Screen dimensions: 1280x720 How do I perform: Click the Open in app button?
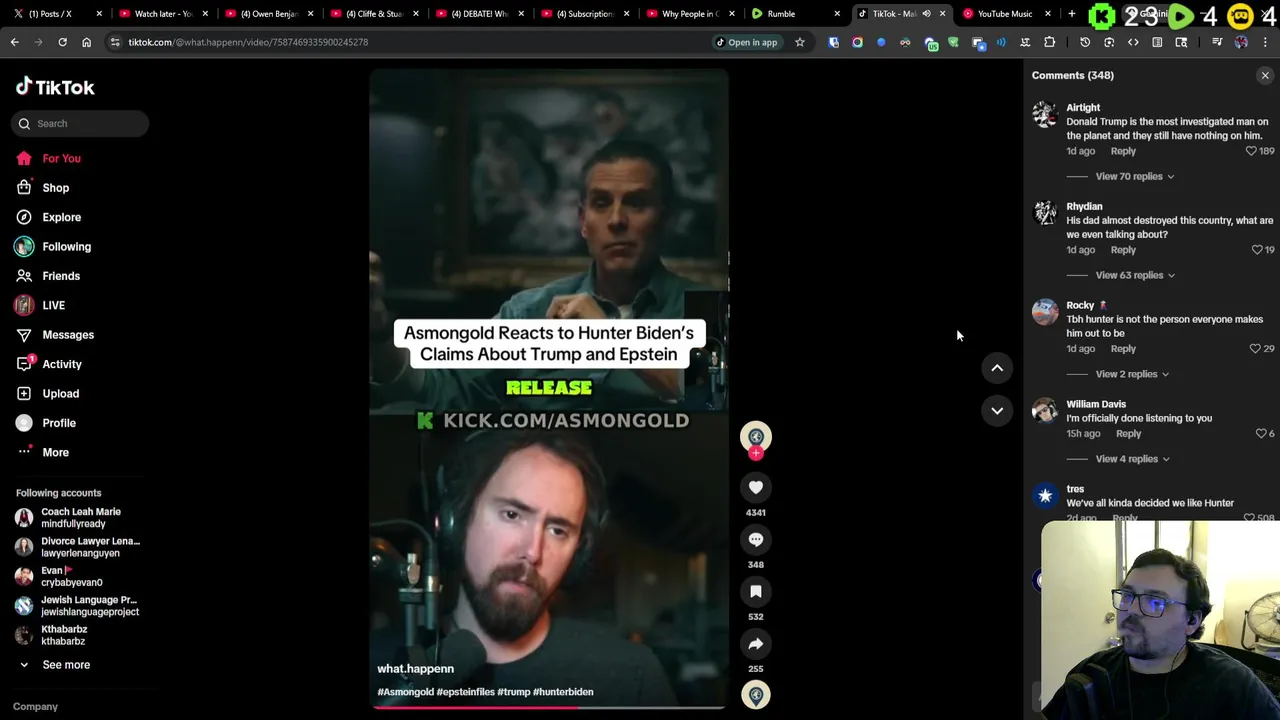click(746, 42)
